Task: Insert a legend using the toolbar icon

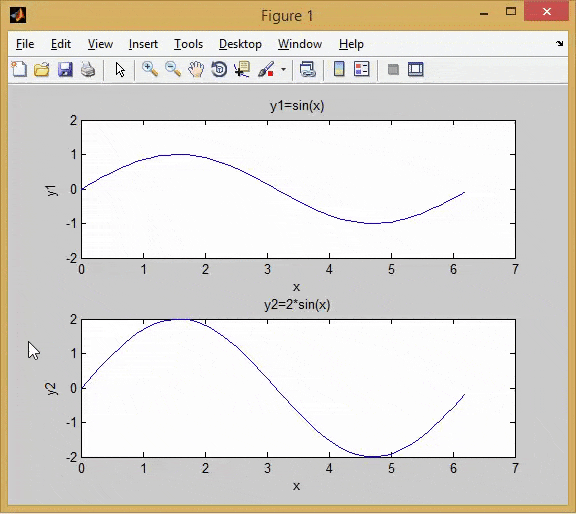Action: 361,69
